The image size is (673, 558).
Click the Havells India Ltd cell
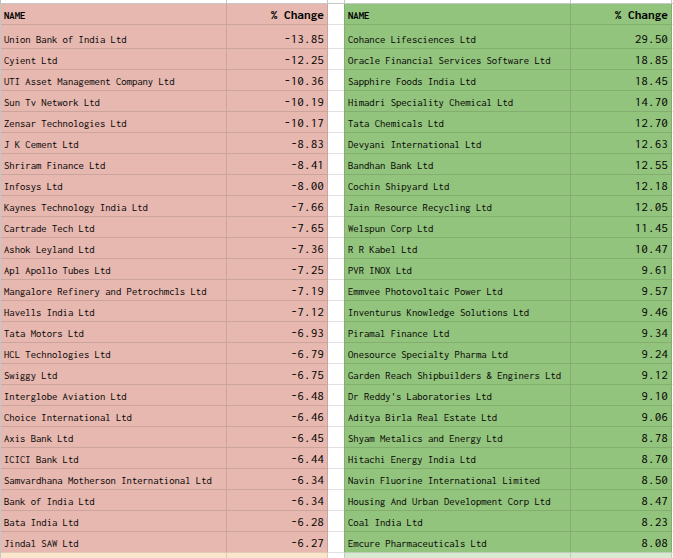coord(113,313)
